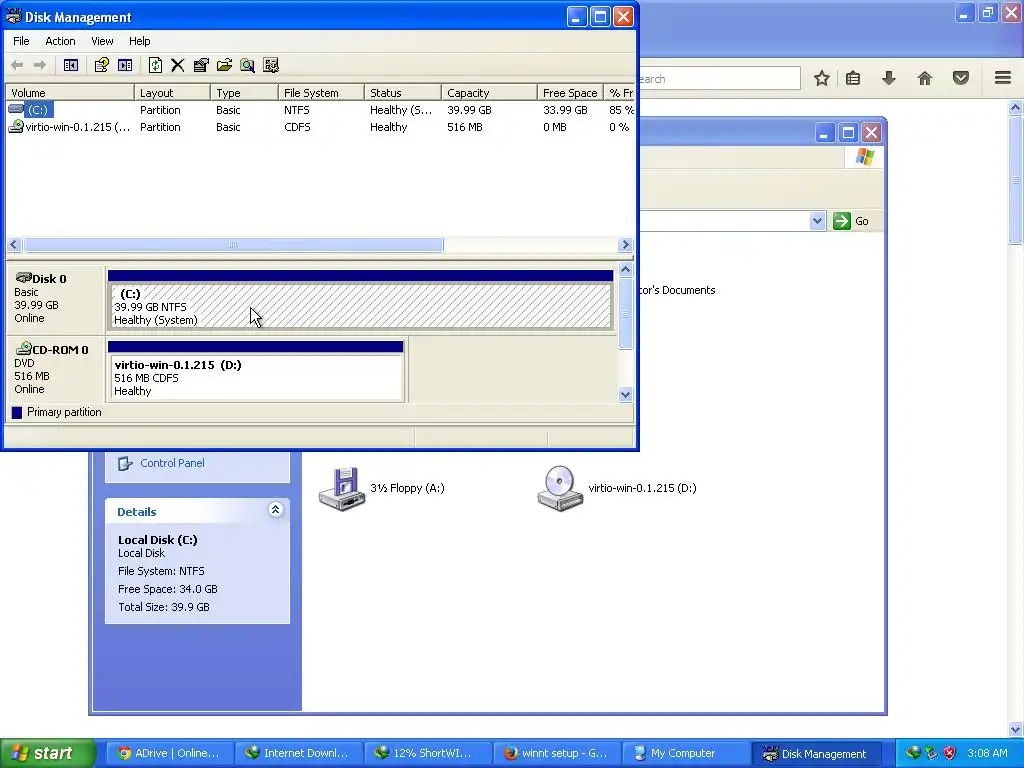Click the volume list horizontal scrollbar thumb
This screenshot has height=768, width=1024.
(232, 245)
